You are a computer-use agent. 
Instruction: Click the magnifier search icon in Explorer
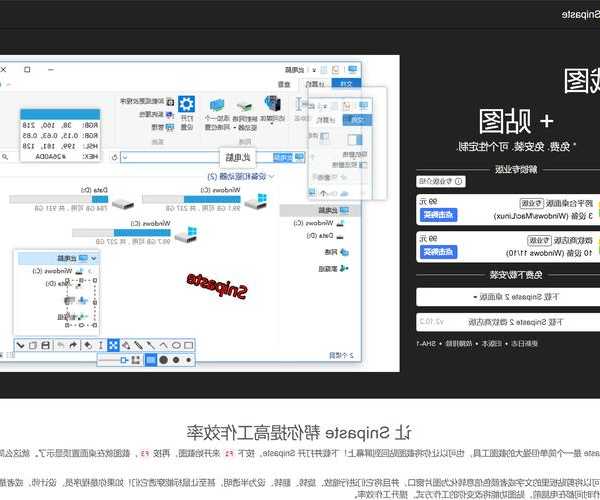pos(5,156)
